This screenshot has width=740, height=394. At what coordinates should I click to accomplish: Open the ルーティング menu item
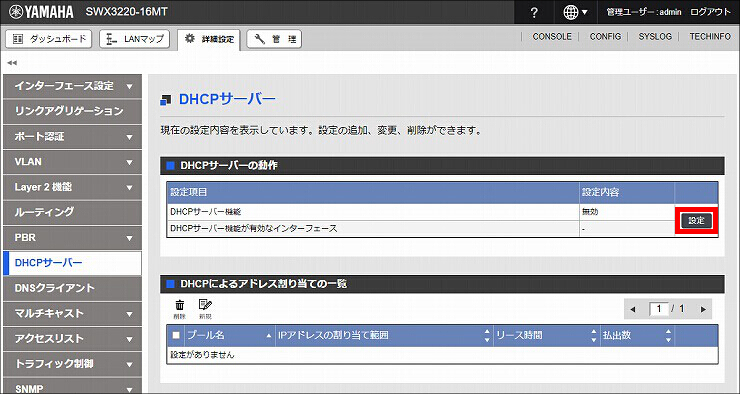point(72,212)
